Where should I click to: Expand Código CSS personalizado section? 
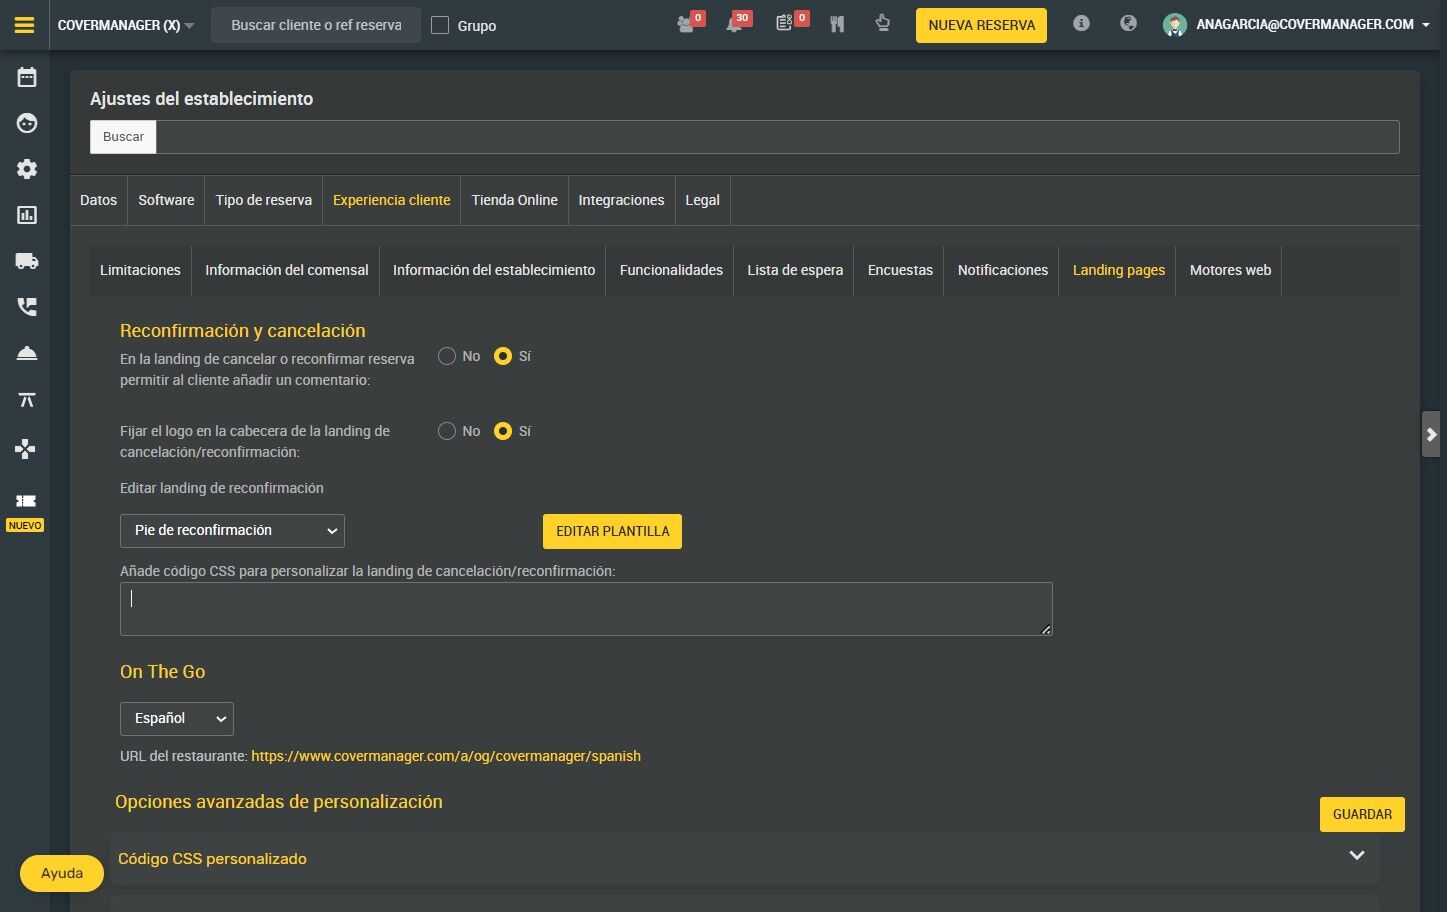pos(745,858)
